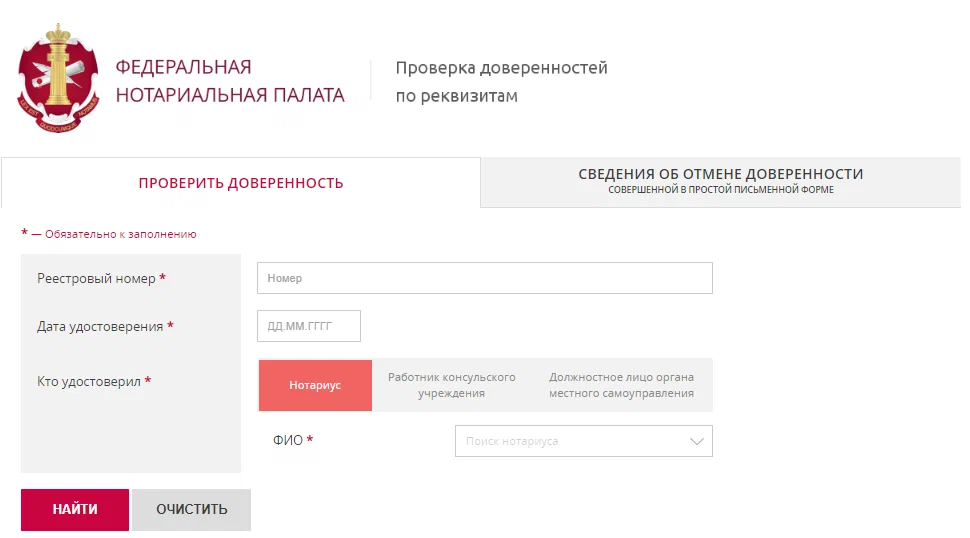
Task: Open the СВЕДЕНИЯ ОБ ОТМЕНЕ ДОВЕРЕННОСТИ tab
Action: click(720, 181)
